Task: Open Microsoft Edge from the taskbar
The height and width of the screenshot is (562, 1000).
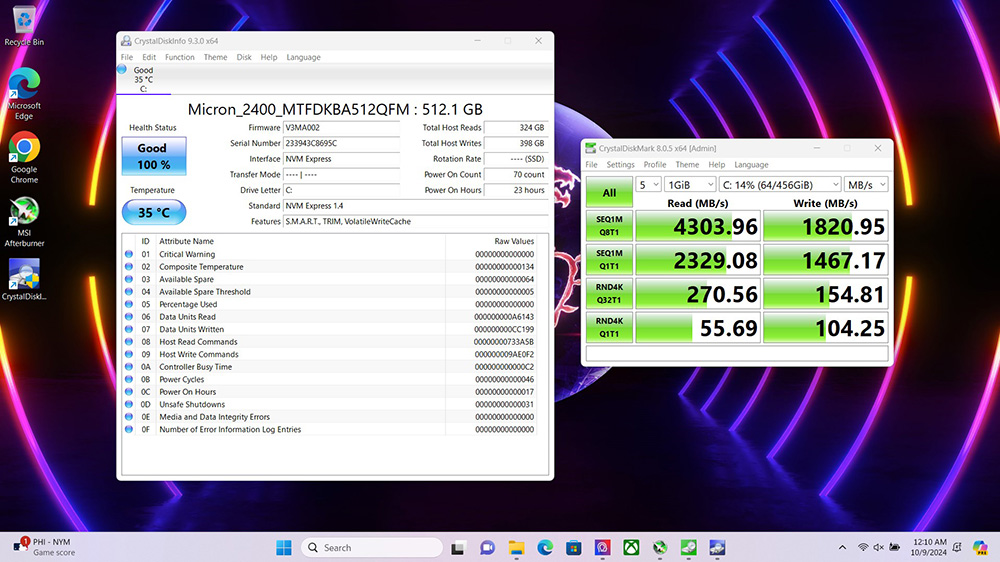Action: [x=545, y=547]
